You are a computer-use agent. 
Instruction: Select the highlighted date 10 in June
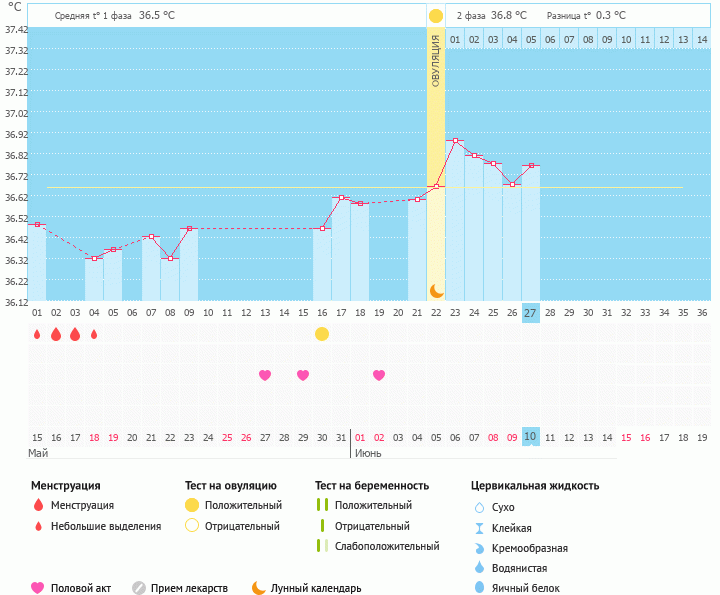tap(531, 437)
